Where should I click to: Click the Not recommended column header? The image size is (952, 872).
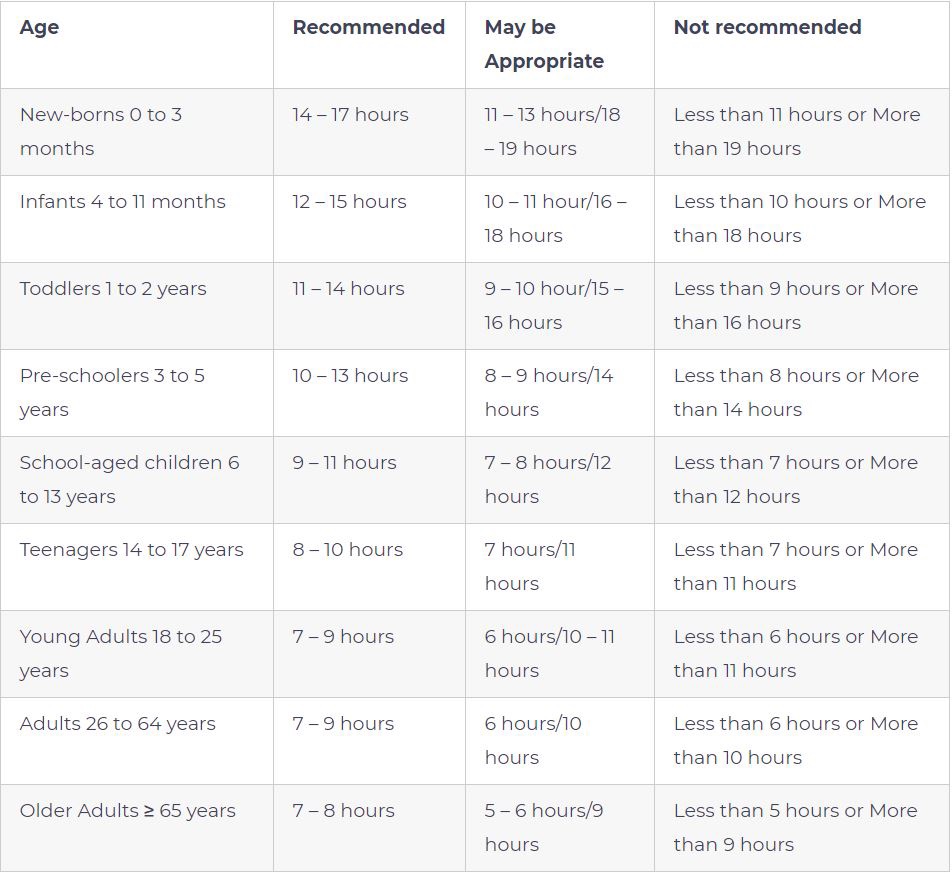pos(767,28)
